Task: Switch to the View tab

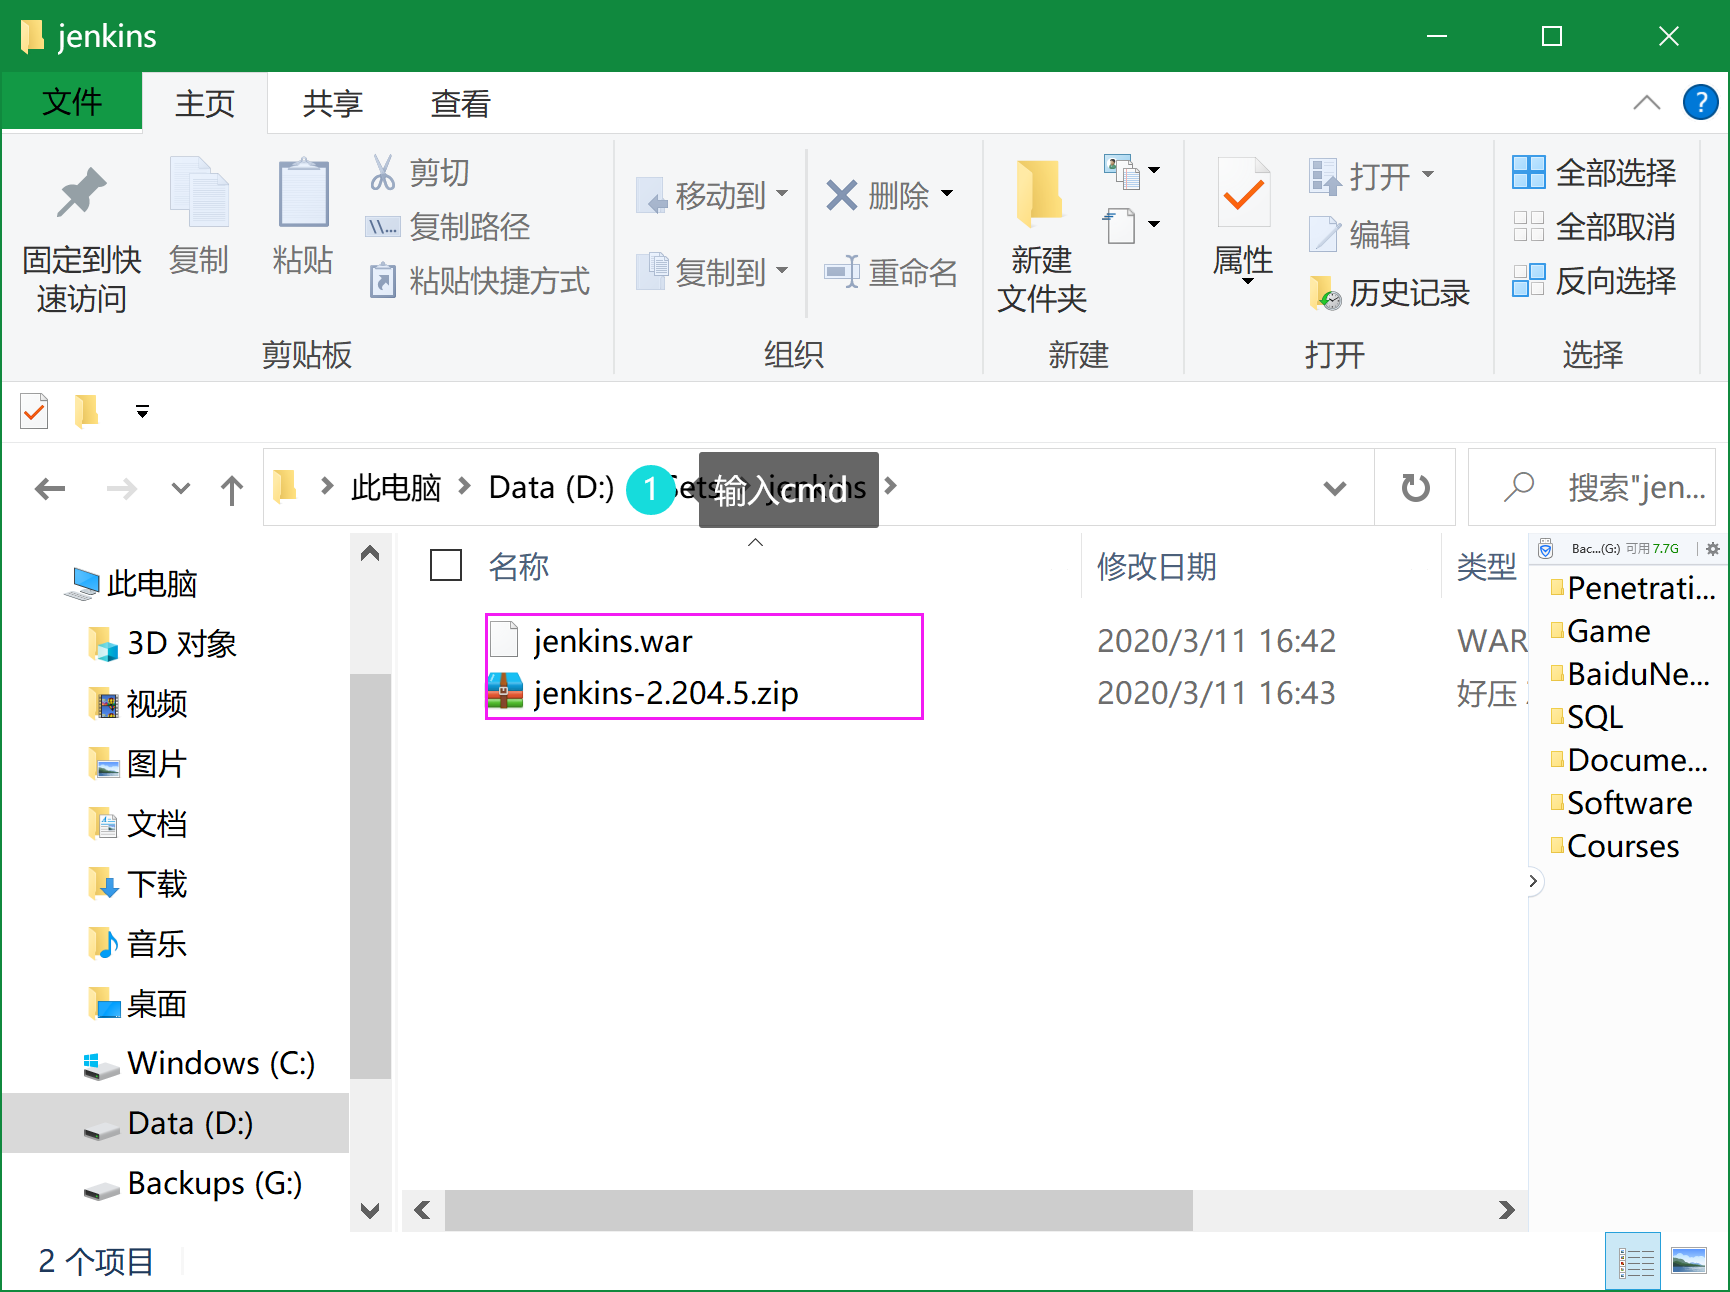Action: click(461, 103)
